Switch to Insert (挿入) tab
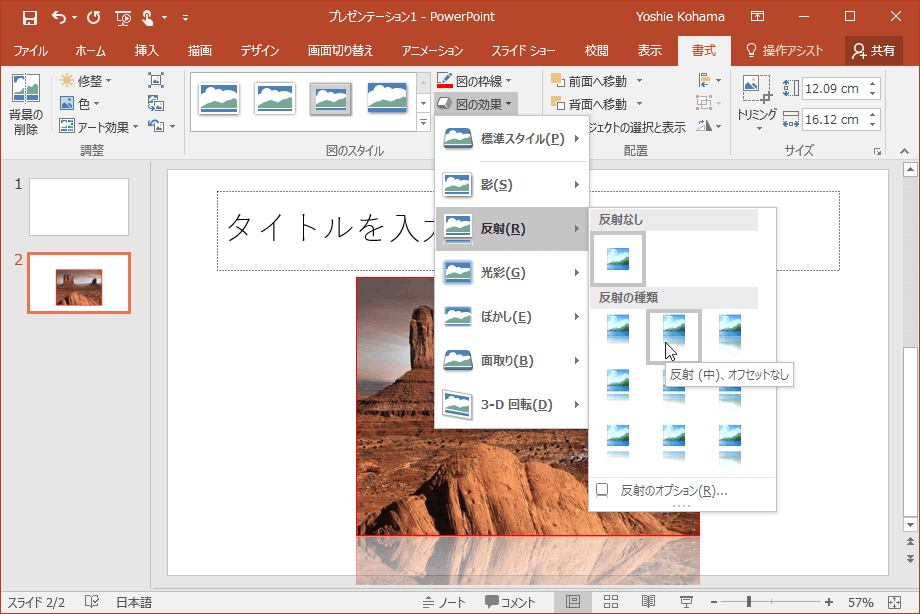Viewport: 920px width, 614px height. tap(146, 50)
